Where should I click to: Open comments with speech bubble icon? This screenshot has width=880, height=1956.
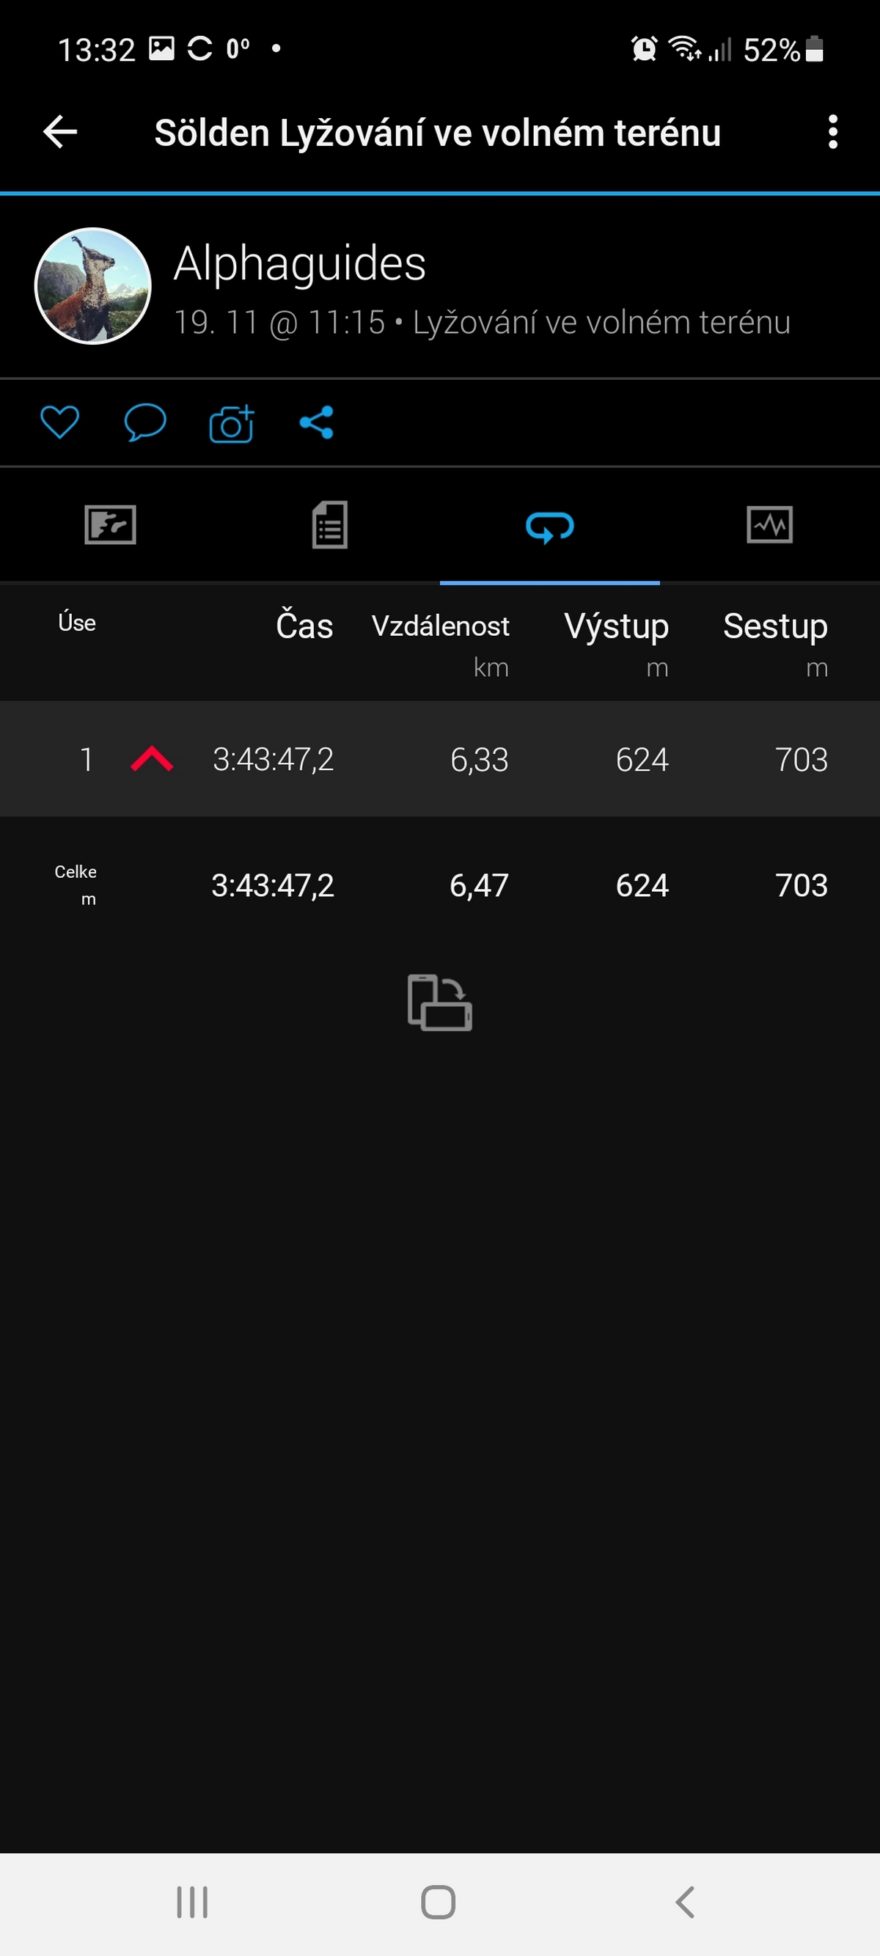click(145, 422)
